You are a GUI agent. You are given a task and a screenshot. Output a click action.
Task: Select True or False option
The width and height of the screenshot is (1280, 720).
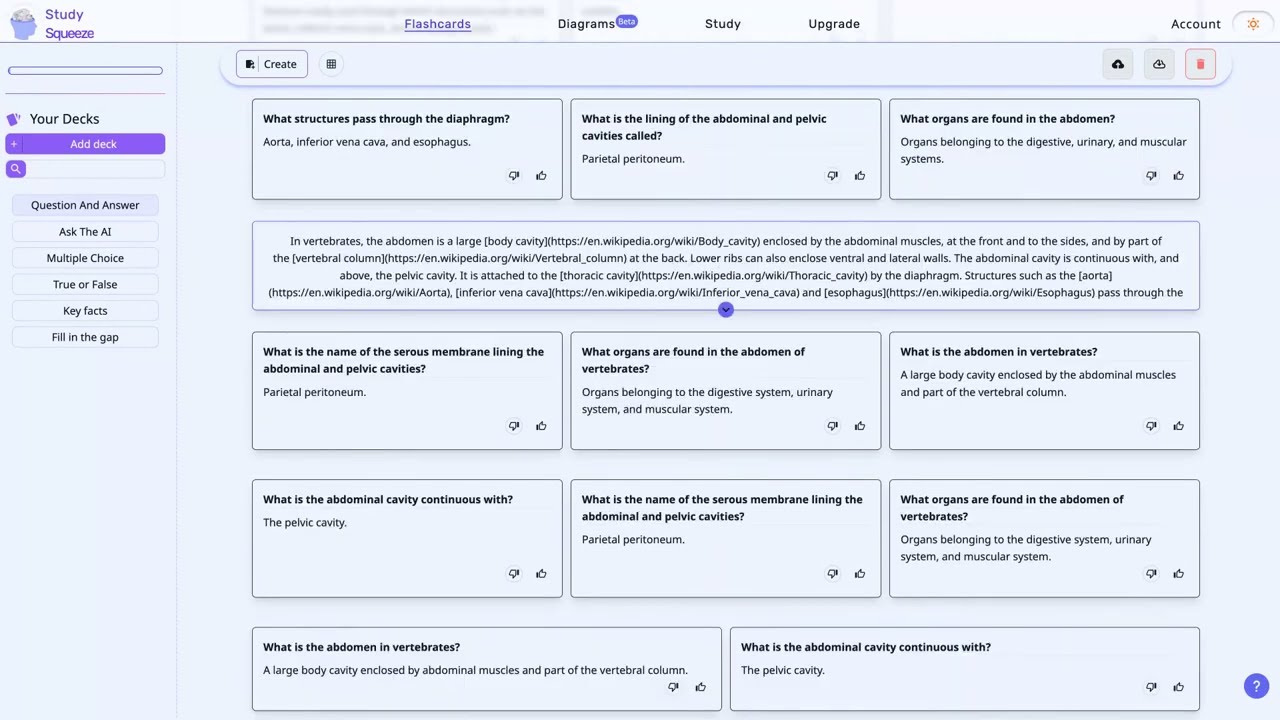85,284
